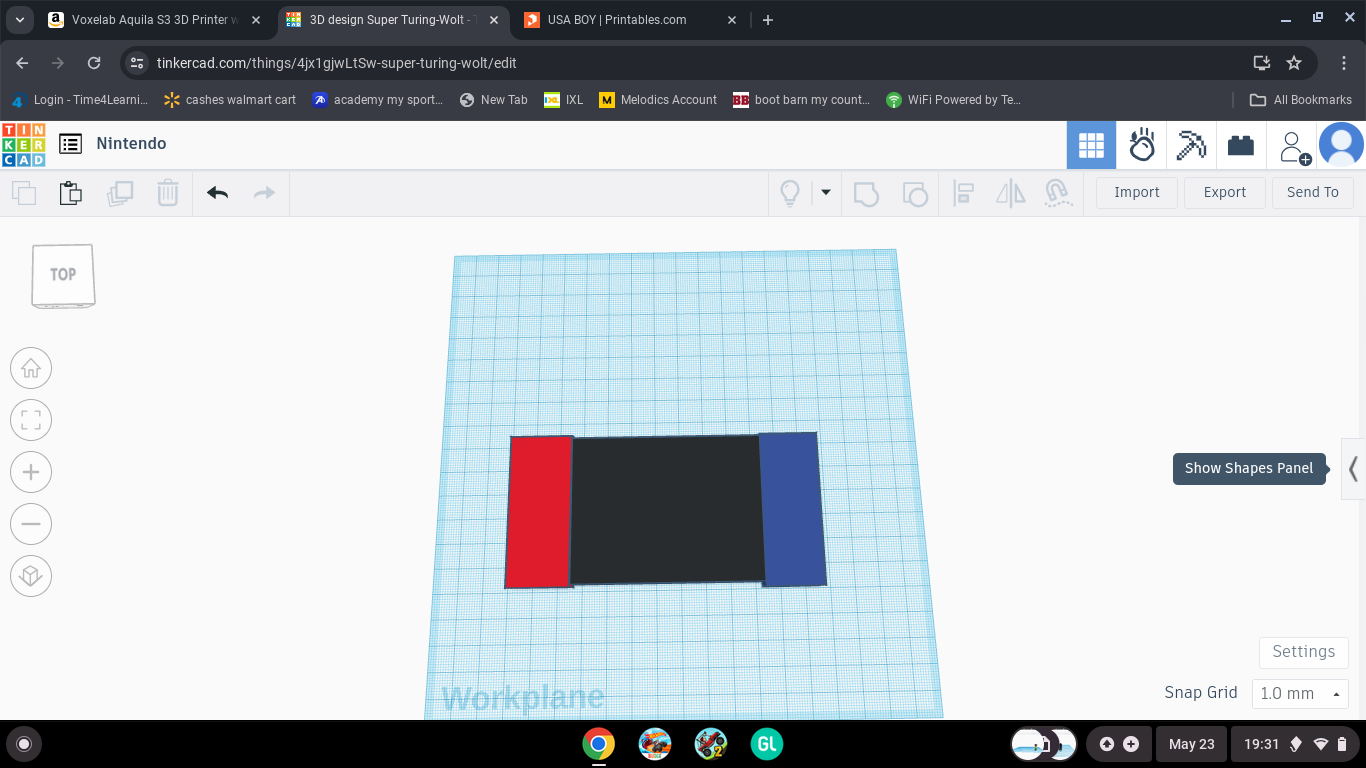Click the Copy icon in toolbar
The image size is (1366, 768).
click(x=24, y=193)
